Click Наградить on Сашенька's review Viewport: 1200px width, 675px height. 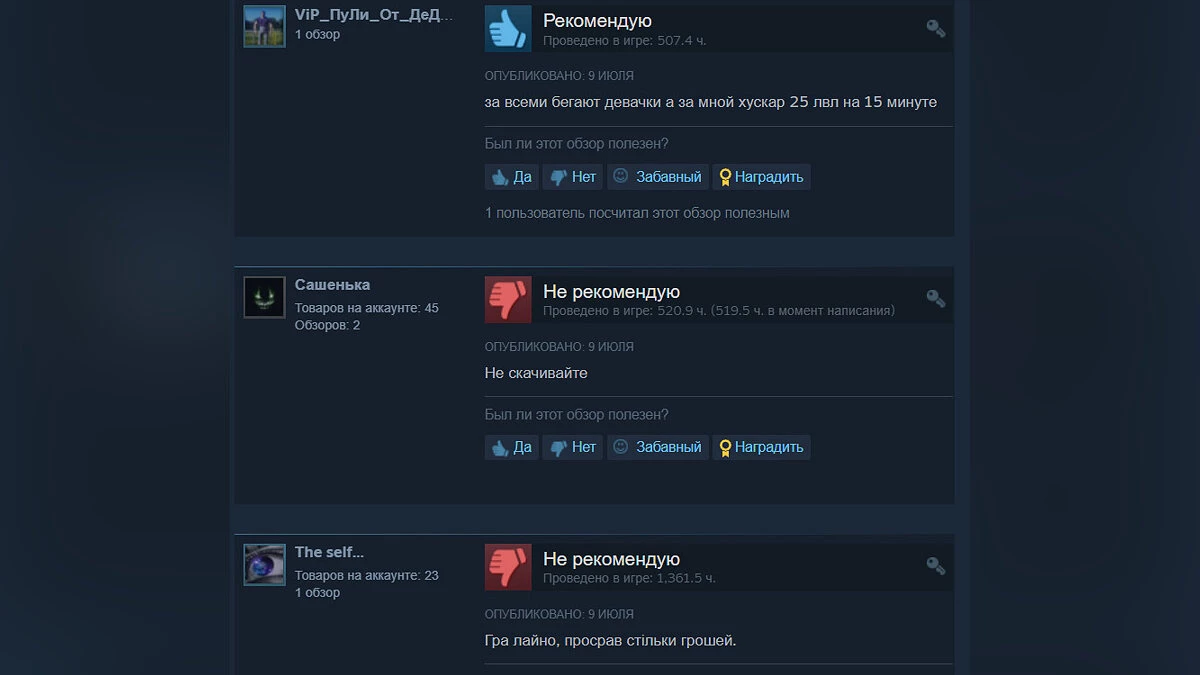(762, 447)
